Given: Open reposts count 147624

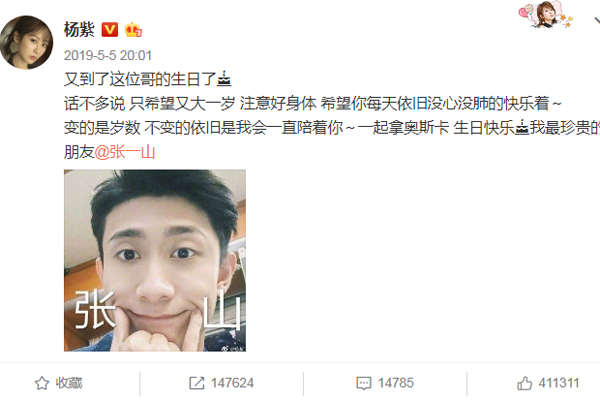Looking at the screenshot, I should point(232,383).
